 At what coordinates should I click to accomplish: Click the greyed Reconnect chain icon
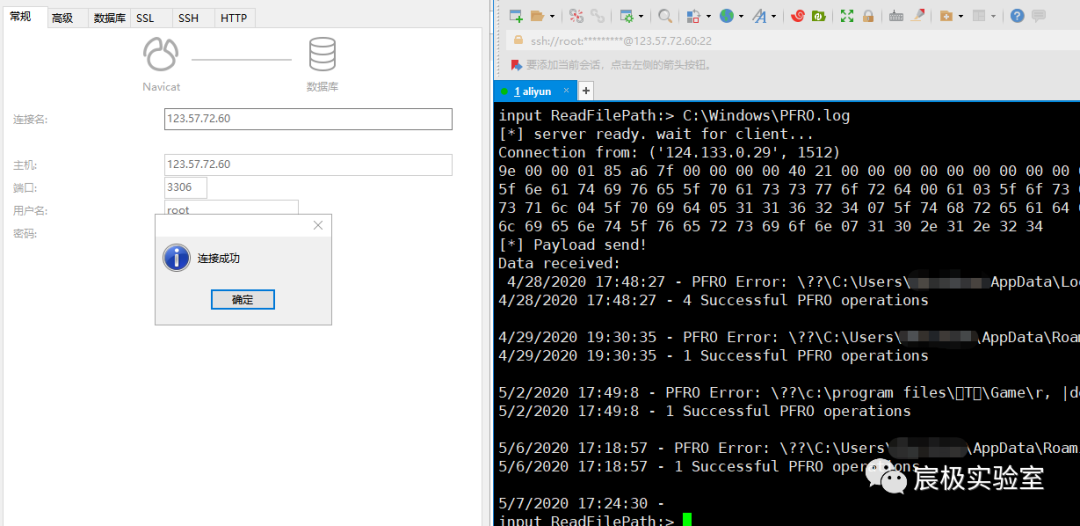point(598,16)
